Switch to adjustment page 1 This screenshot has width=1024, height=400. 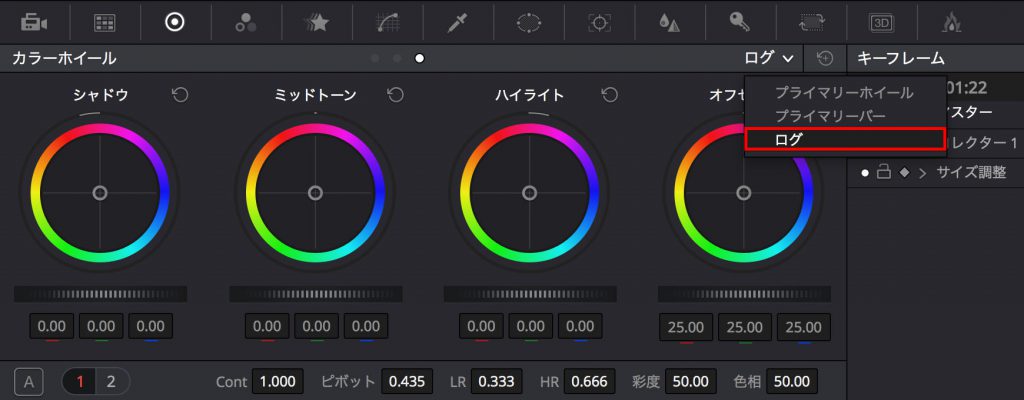click(80, 382)
